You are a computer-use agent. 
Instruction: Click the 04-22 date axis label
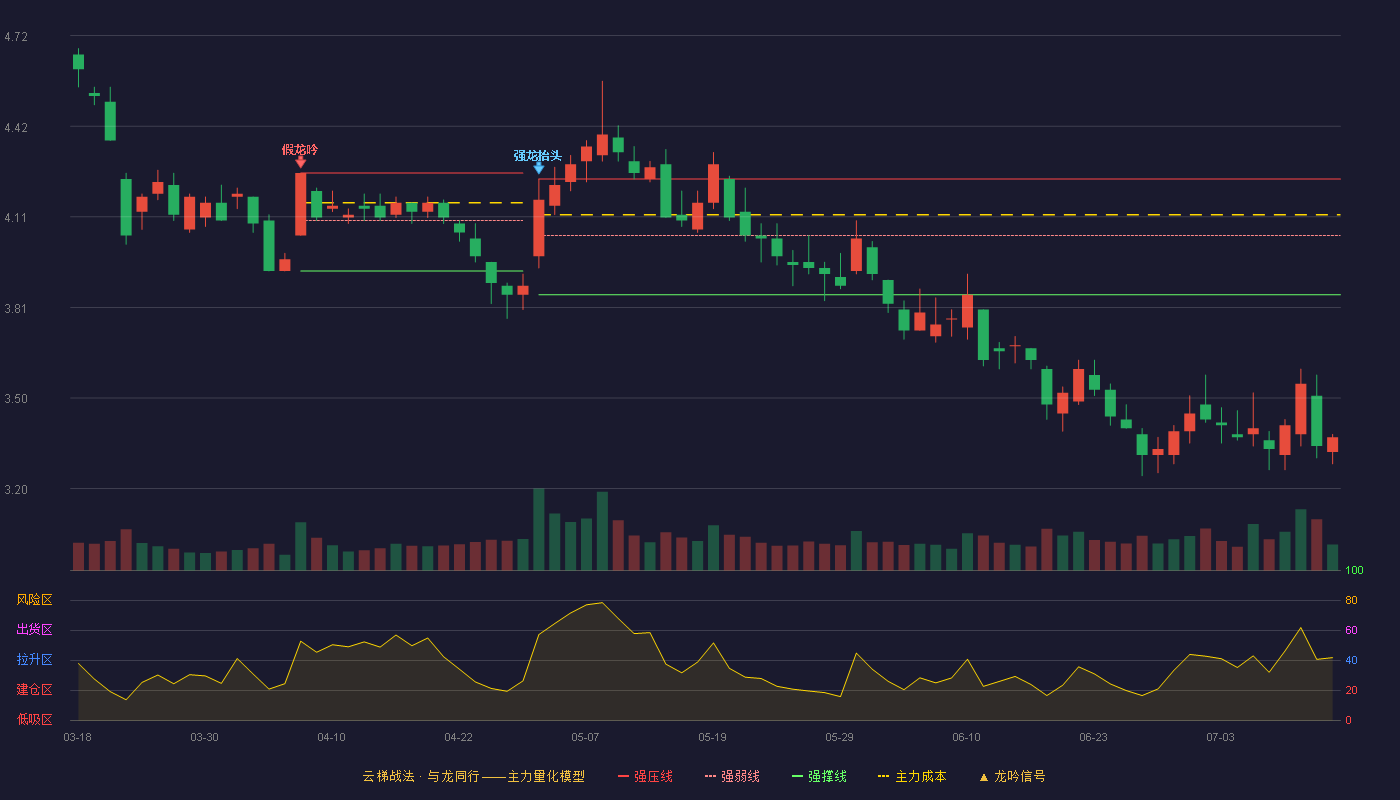pyautogui.click(x=458, y=737)
